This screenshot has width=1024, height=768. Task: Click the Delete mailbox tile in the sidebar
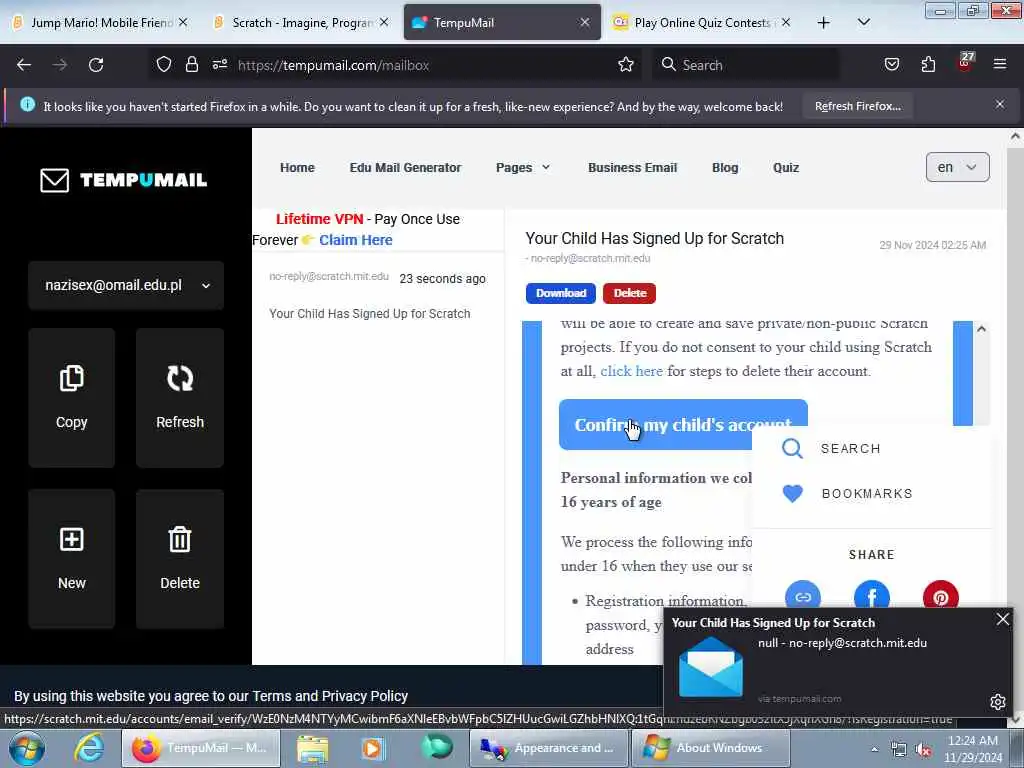point(180,559)
